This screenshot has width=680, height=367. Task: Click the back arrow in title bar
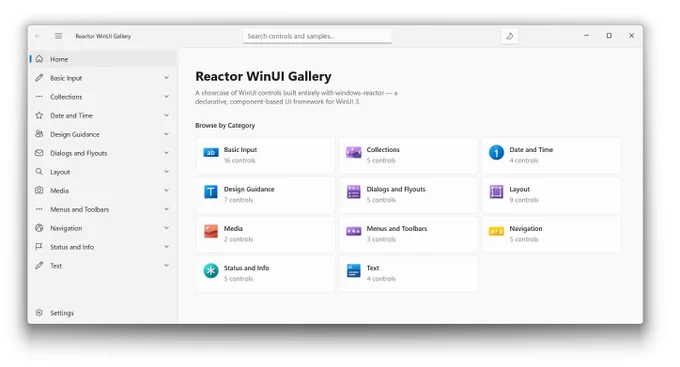pyautogui.click(x=38, y=36)
